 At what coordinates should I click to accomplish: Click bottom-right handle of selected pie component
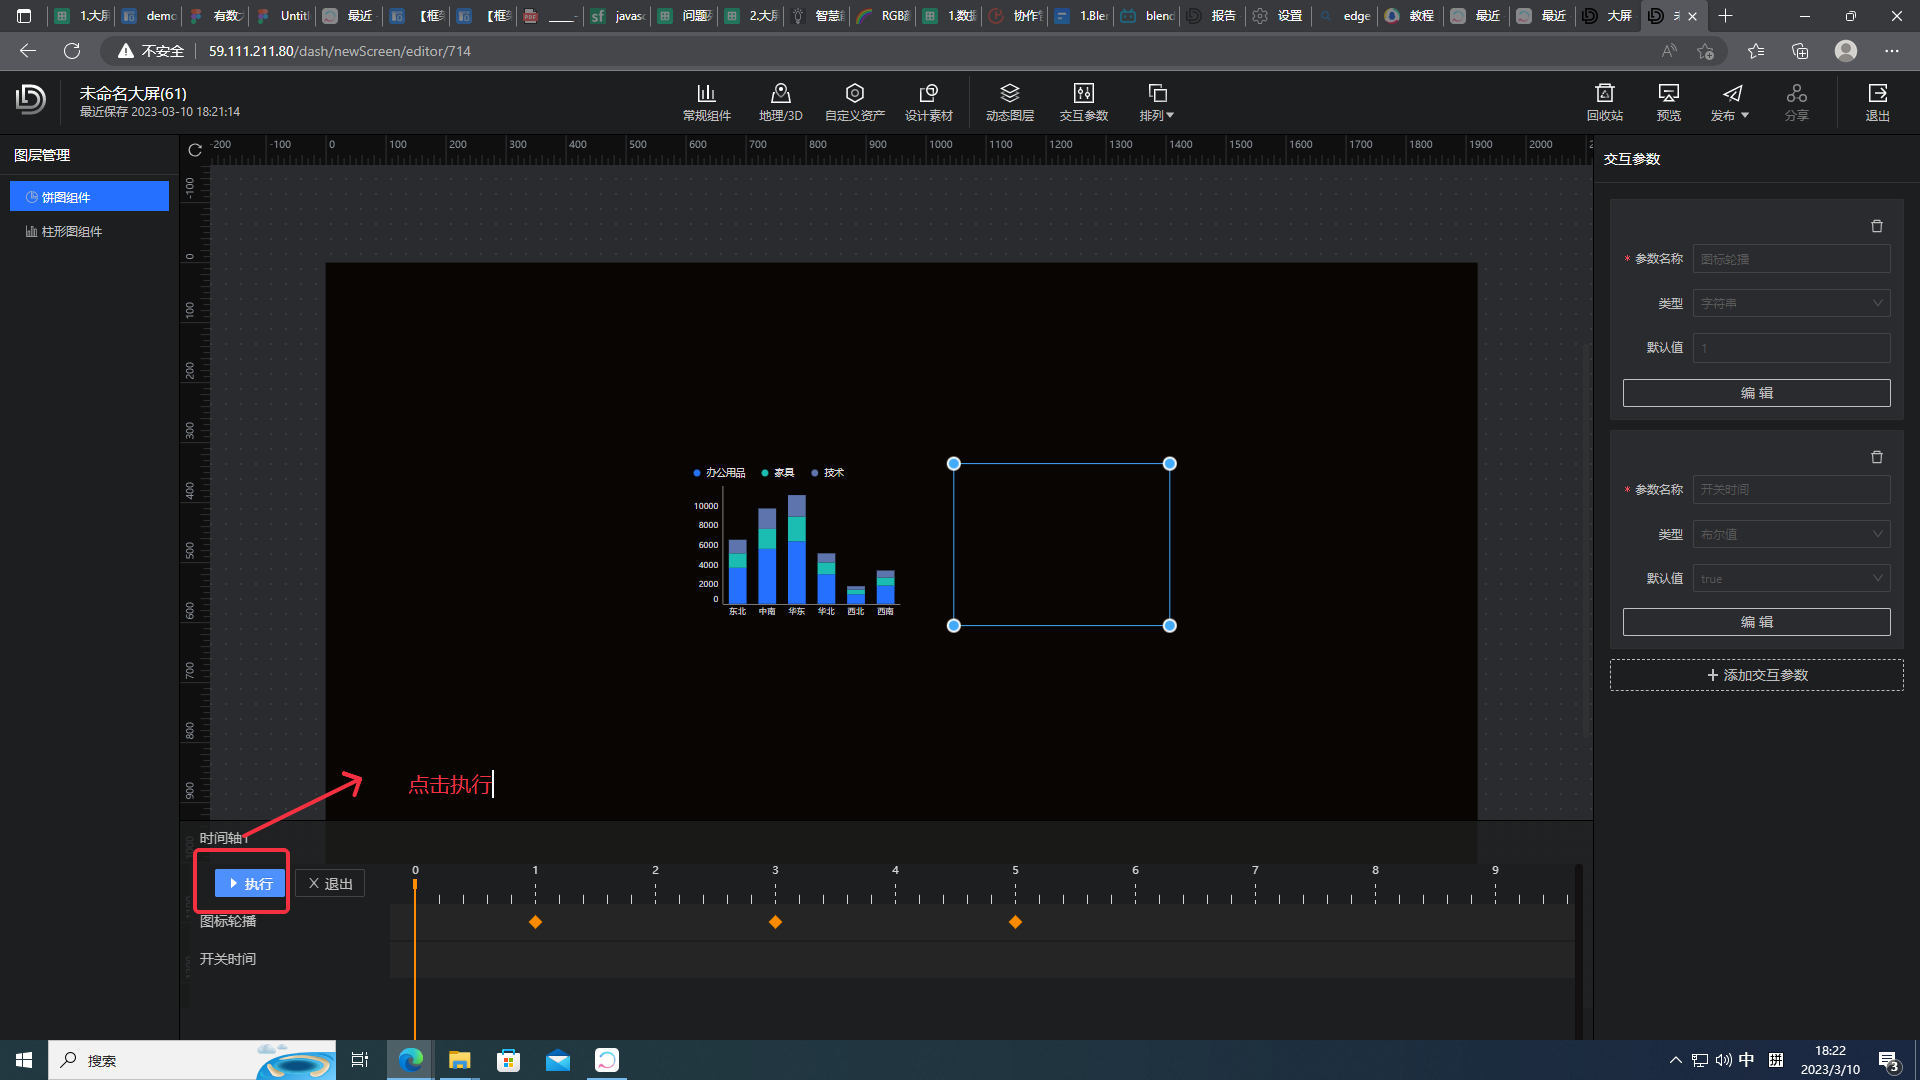click(1169, 625)
